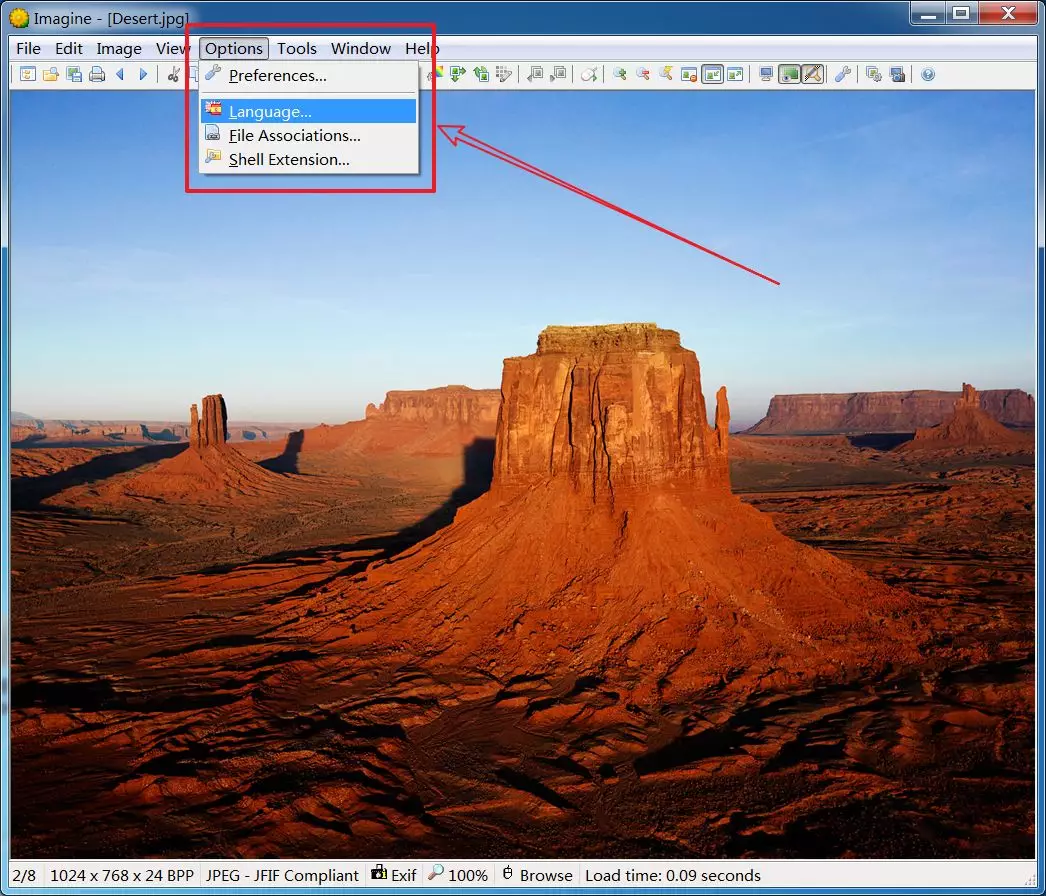The image size is (1046, 896).
Task: Click the 2/8 image counter in the status bar
Action: point(24,875)
